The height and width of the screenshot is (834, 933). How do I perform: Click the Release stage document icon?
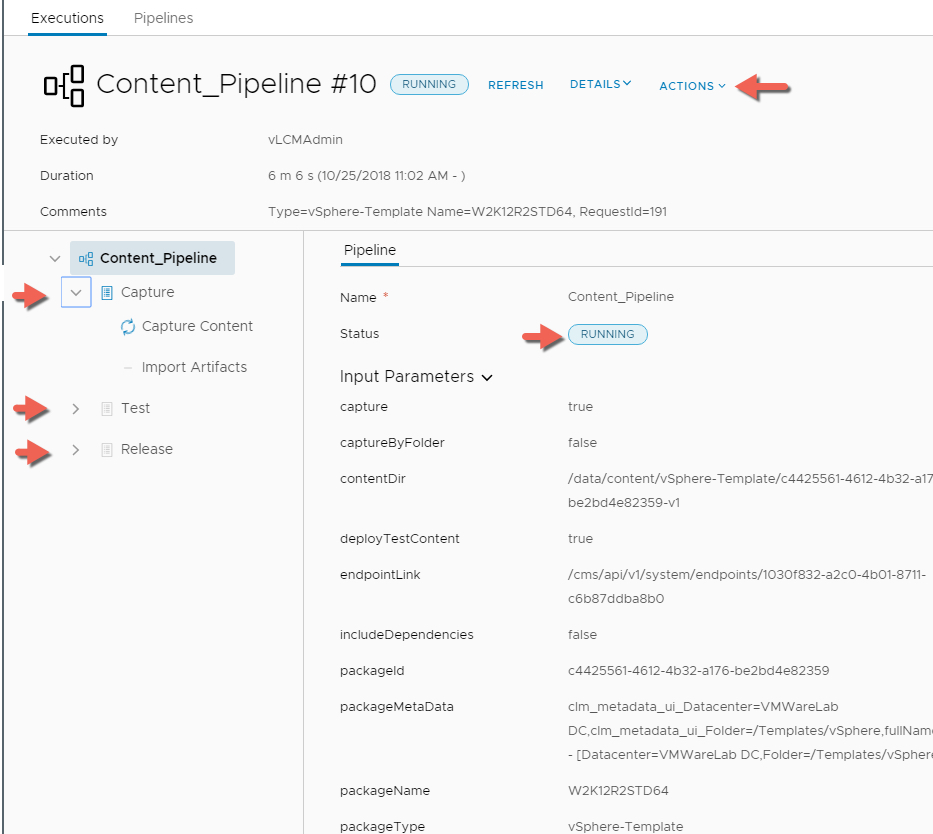click(107, 450)
